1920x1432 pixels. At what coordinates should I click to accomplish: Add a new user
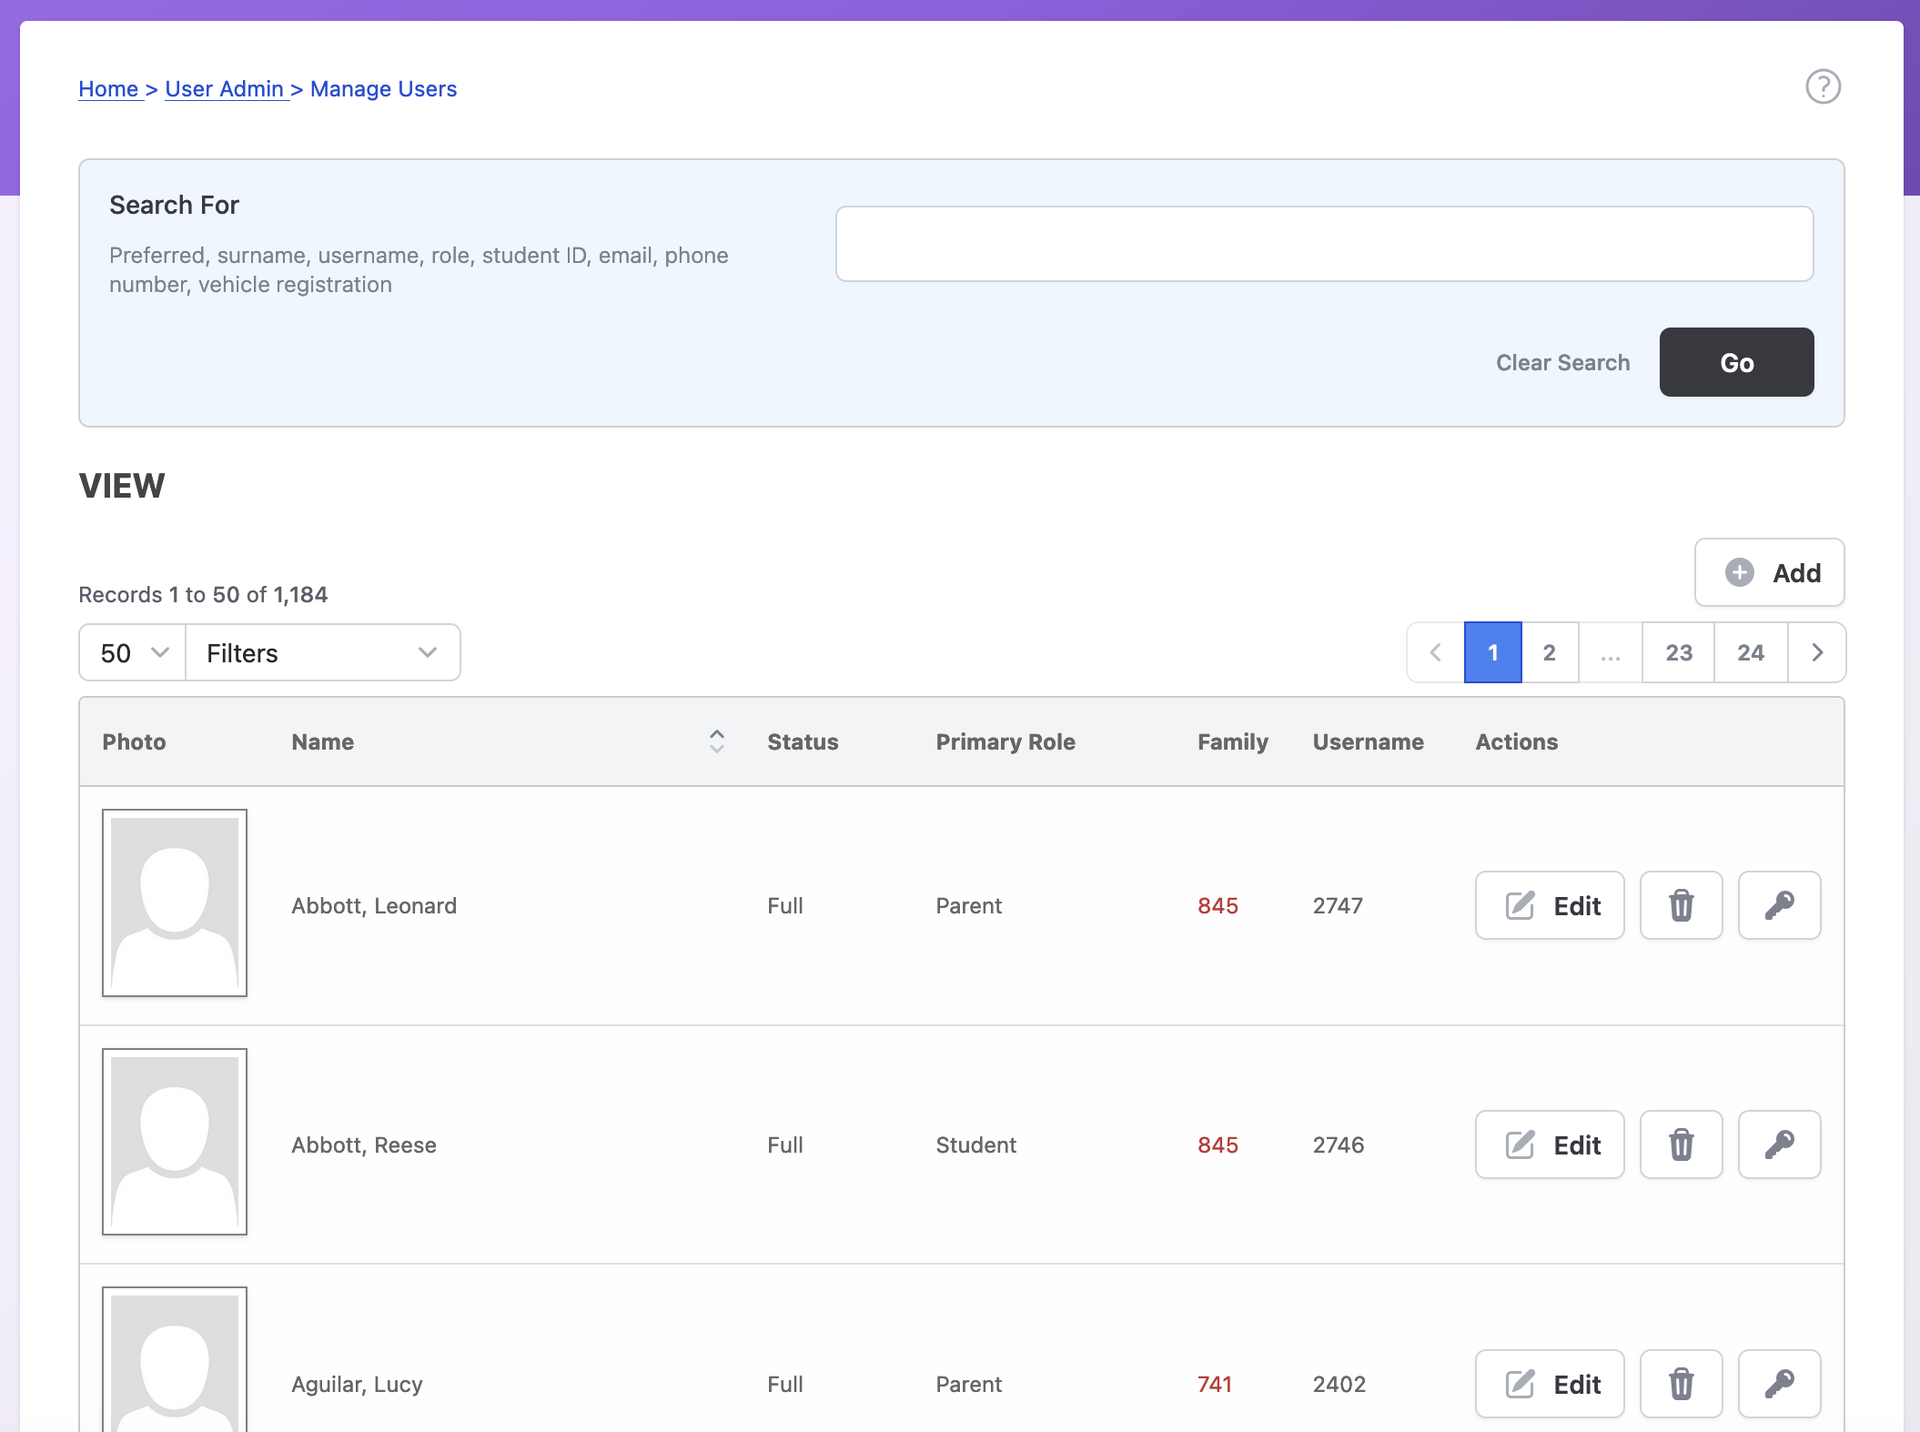coord(1769,572)
